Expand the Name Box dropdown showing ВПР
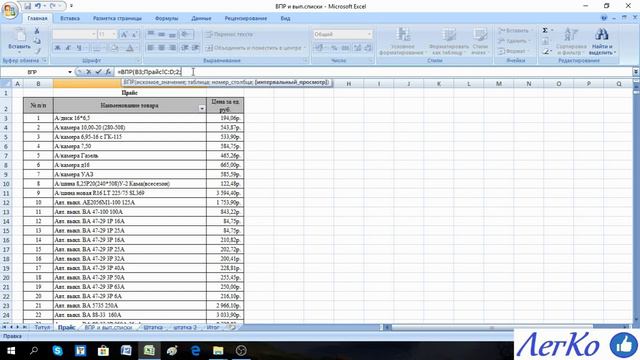Screen dimensions: 640x360 click(70, 72)
